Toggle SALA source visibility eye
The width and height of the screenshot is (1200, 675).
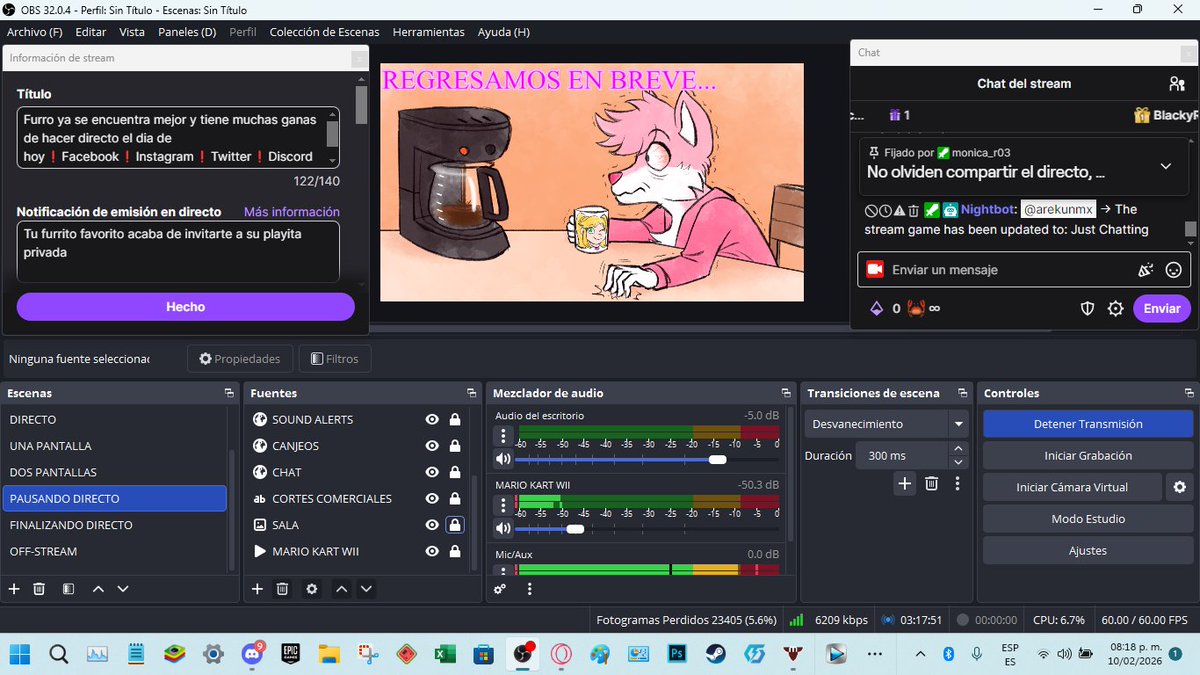point(432,525)
